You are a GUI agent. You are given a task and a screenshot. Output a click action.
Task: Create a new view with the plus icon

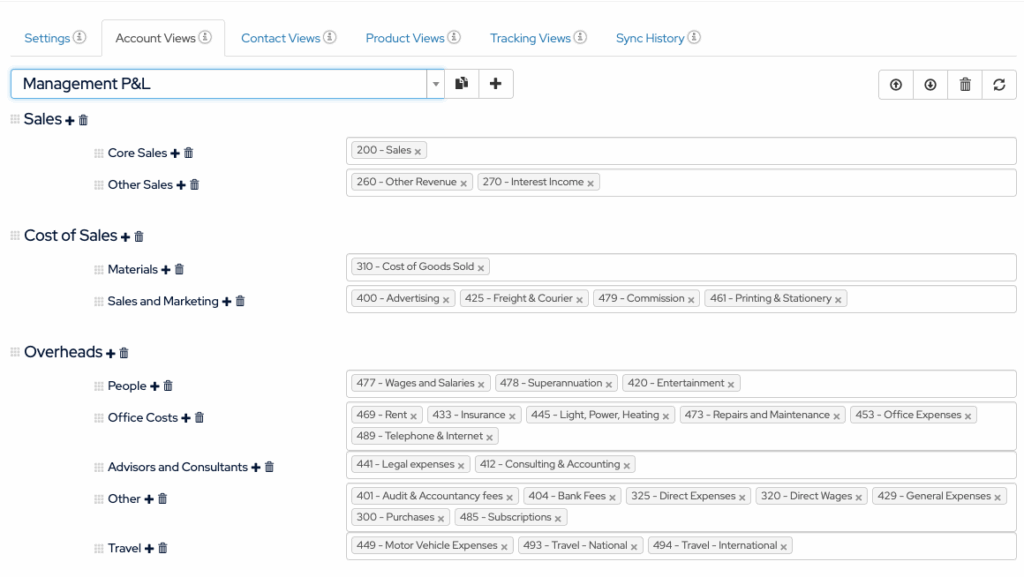coord(496,84)
